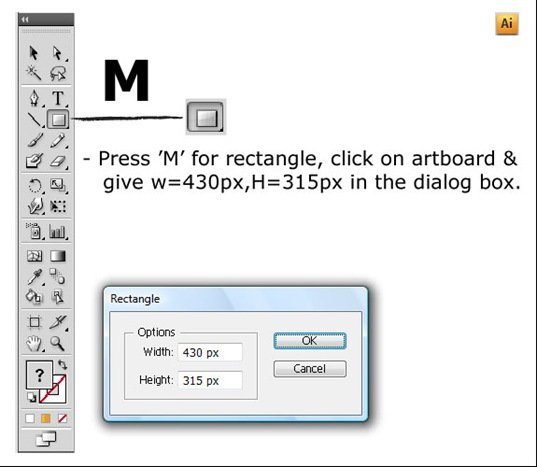
Task: Select the Lasso tool
Action: pos(58,73)
